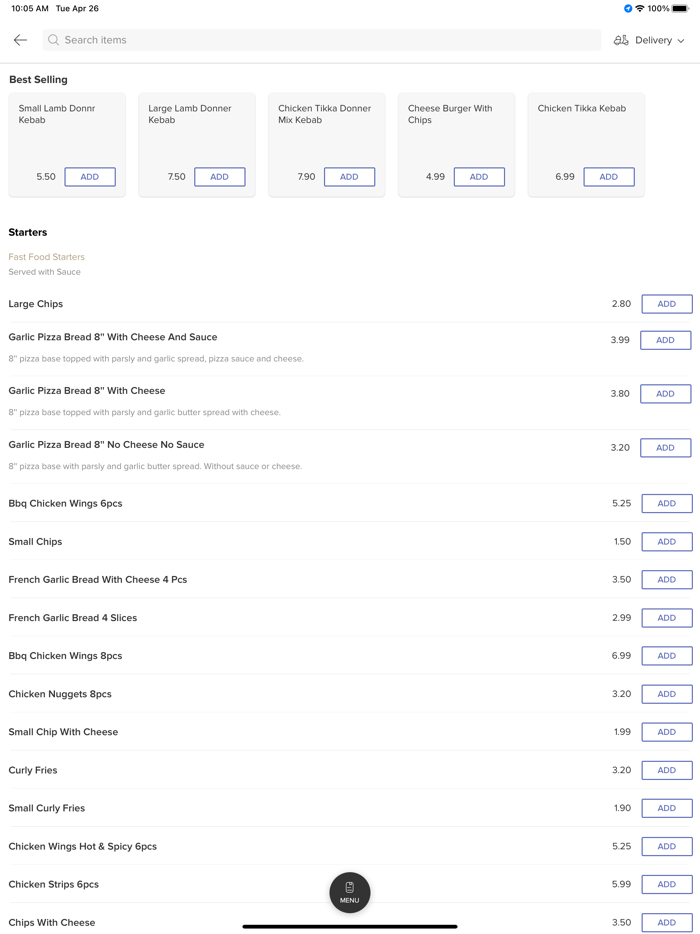Click the Tue Apr 26 date
Screen dimensions: 700x934
(x=77, y=8)
